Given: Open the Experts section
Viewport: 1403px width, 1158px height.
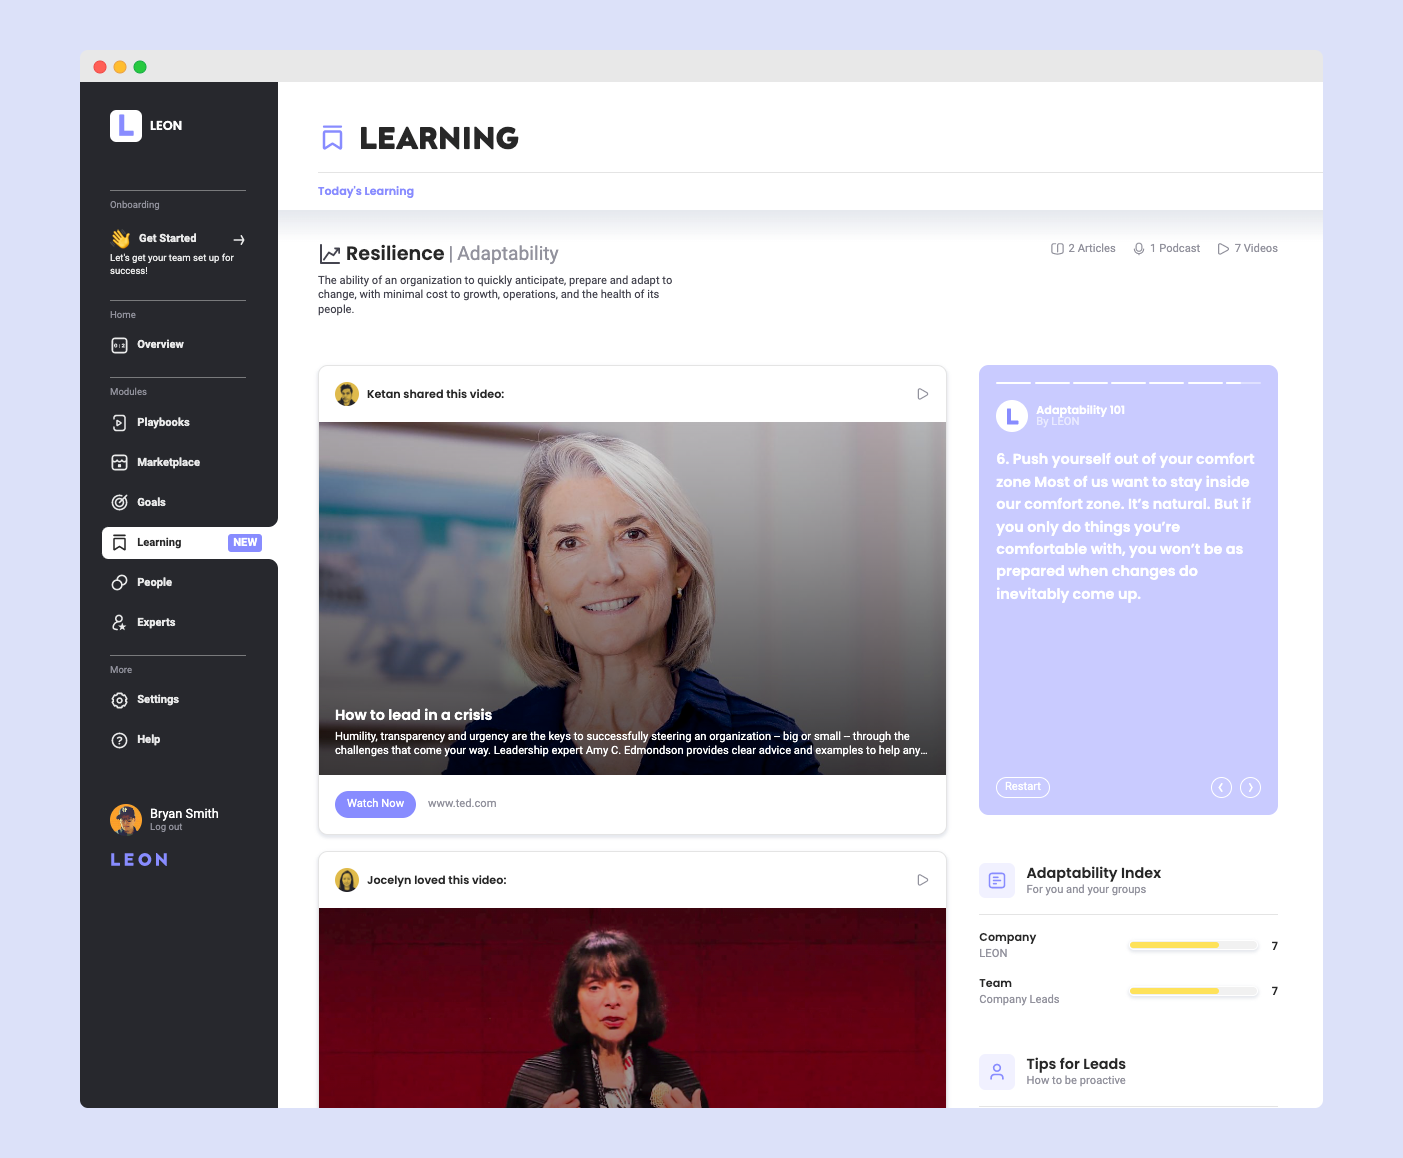Looking at the screenshot, I should click(155, 623).
